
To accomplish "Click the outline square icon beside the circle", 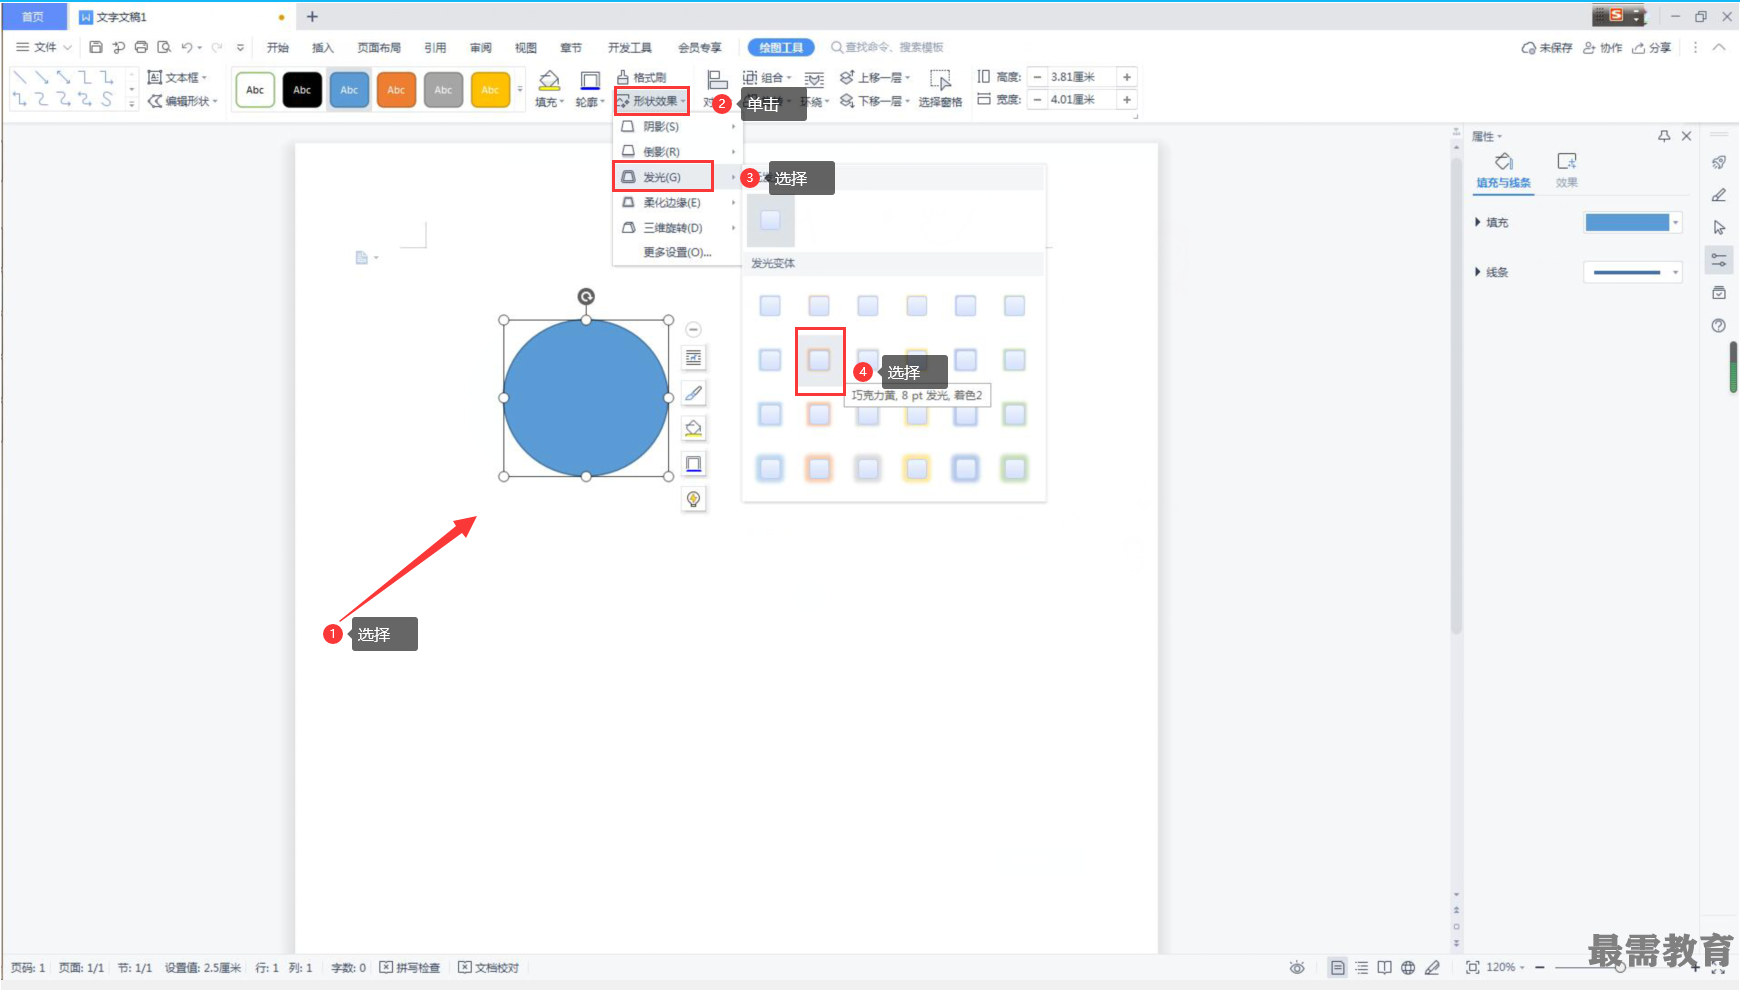I will pyautogui.click(x=694, y=464).
